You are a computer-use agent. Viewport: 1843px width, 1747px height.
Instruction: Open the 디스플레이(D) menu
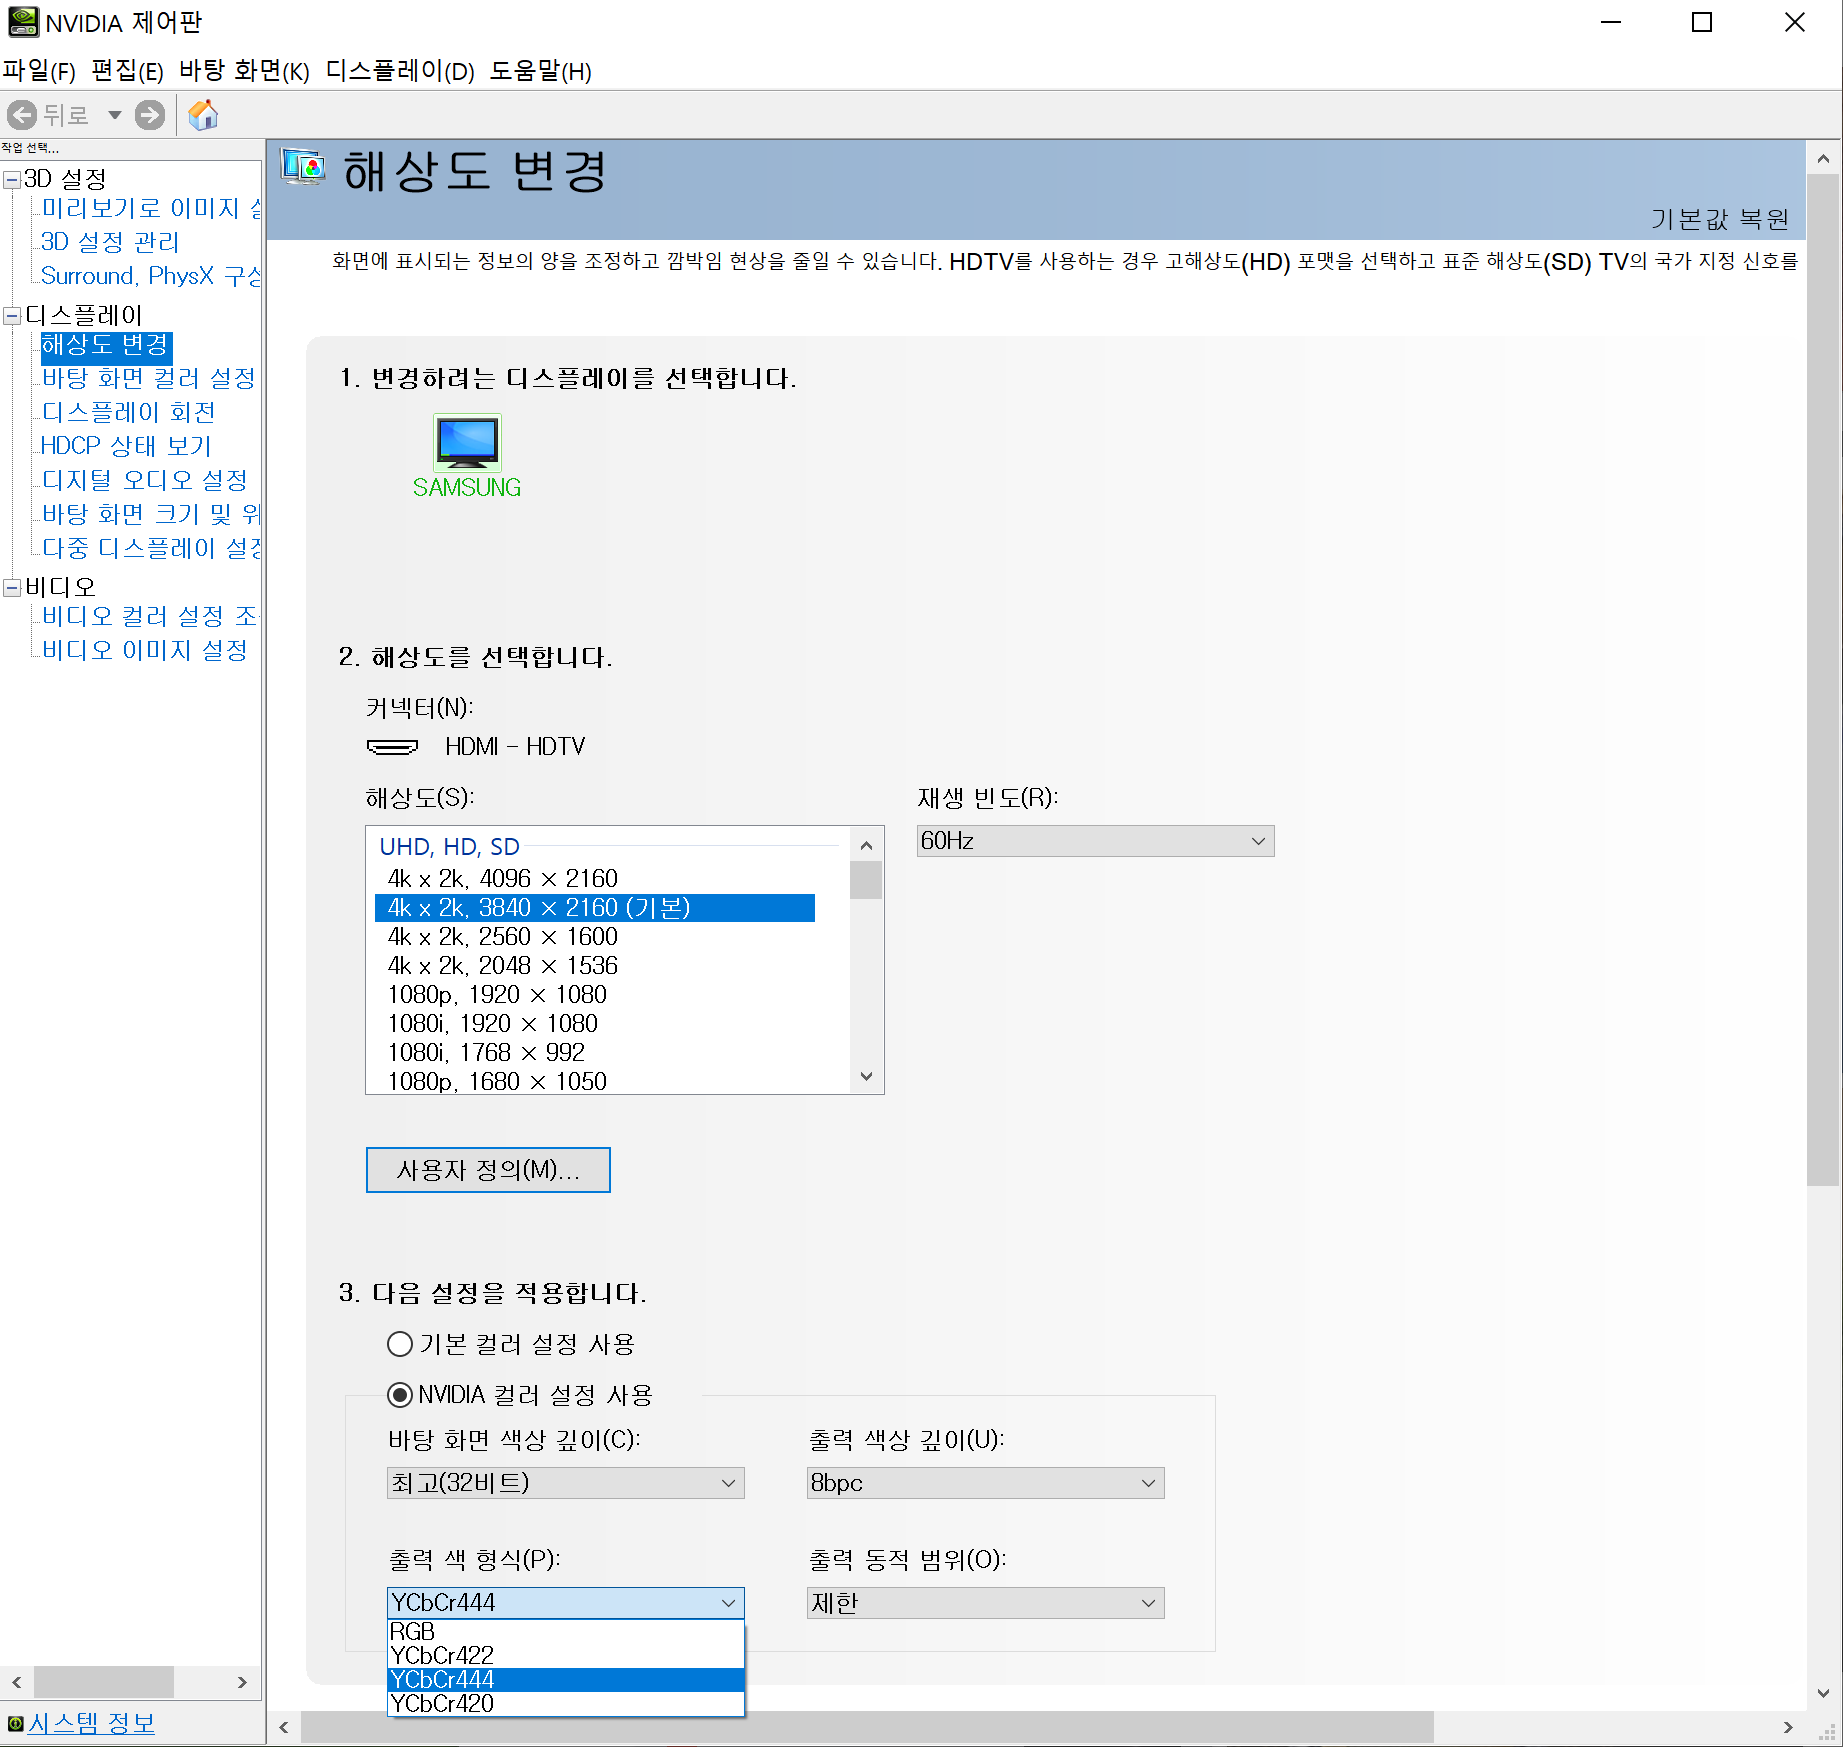point(400,71)
